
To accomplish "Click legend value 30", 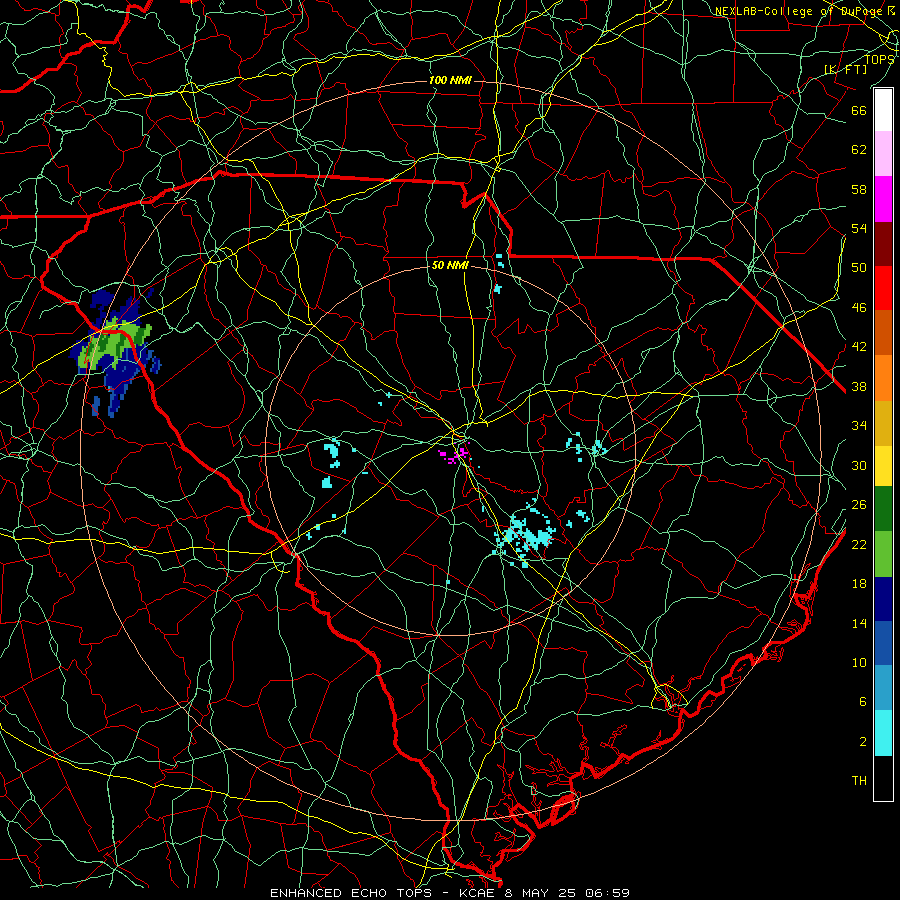I will pyautogui.click(x=859, y=465).
